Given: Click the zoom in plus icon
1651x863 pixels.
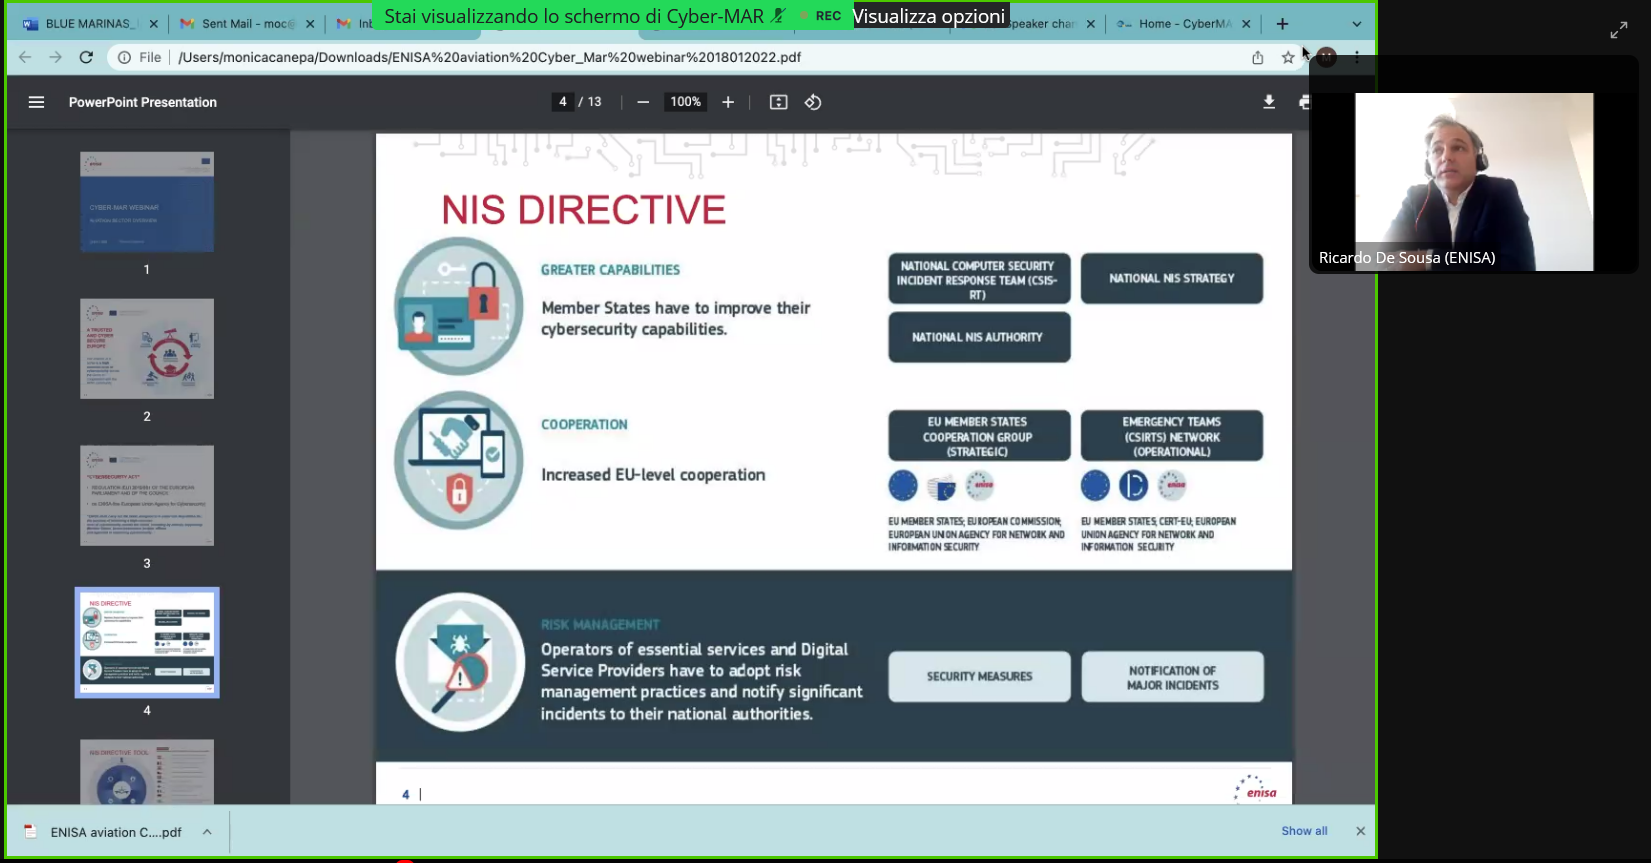Looking at the screenshot, I should pos(728,102).
